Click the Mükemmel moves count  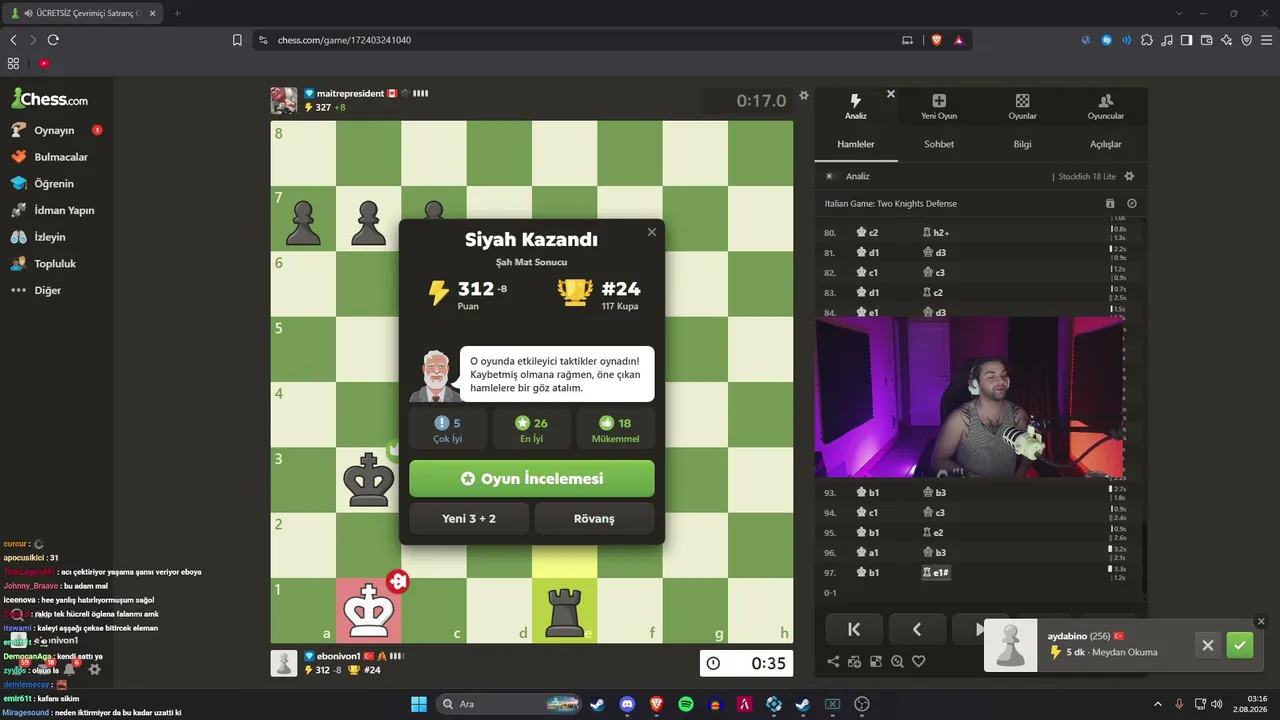click(x=616, y=428)
